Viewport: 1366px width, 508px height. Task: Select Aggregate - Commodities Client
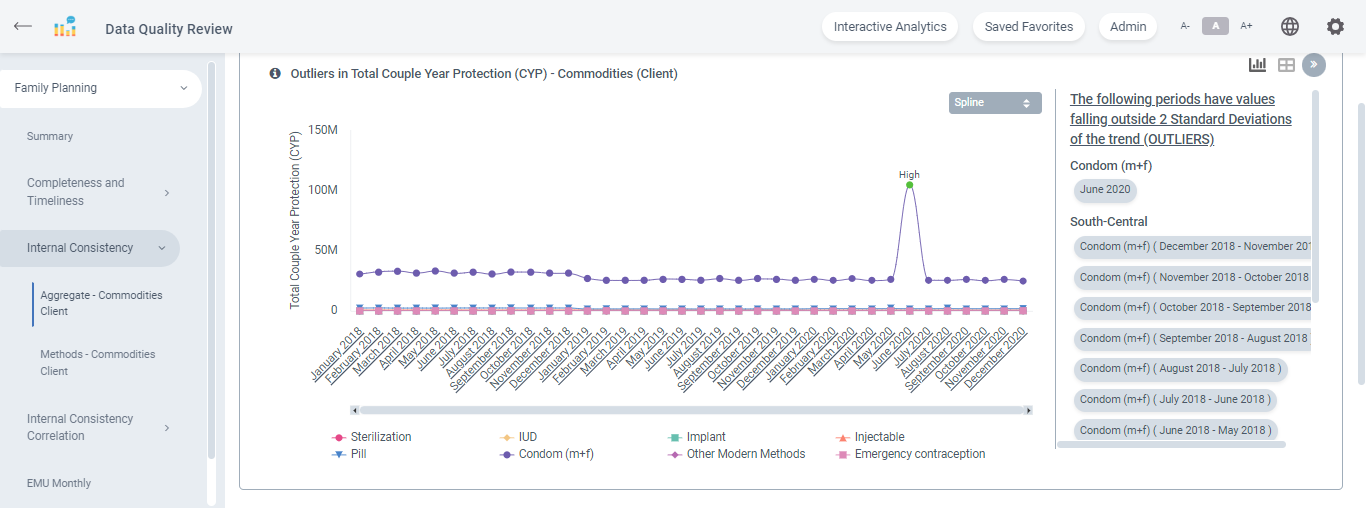[x=101, y=303]
